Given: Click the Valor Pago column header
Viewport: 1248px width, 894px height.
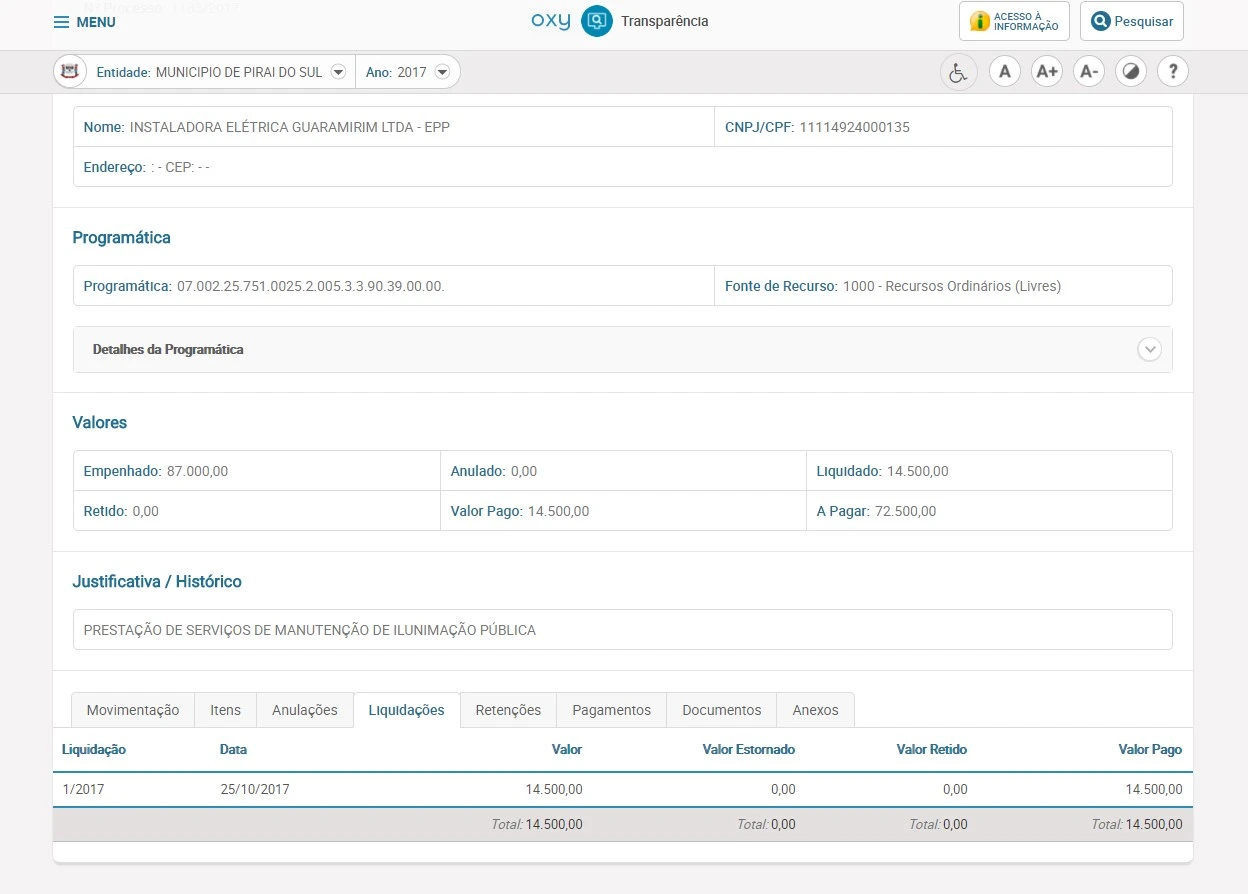Looking at the screenshot, I should (1150, 749).
